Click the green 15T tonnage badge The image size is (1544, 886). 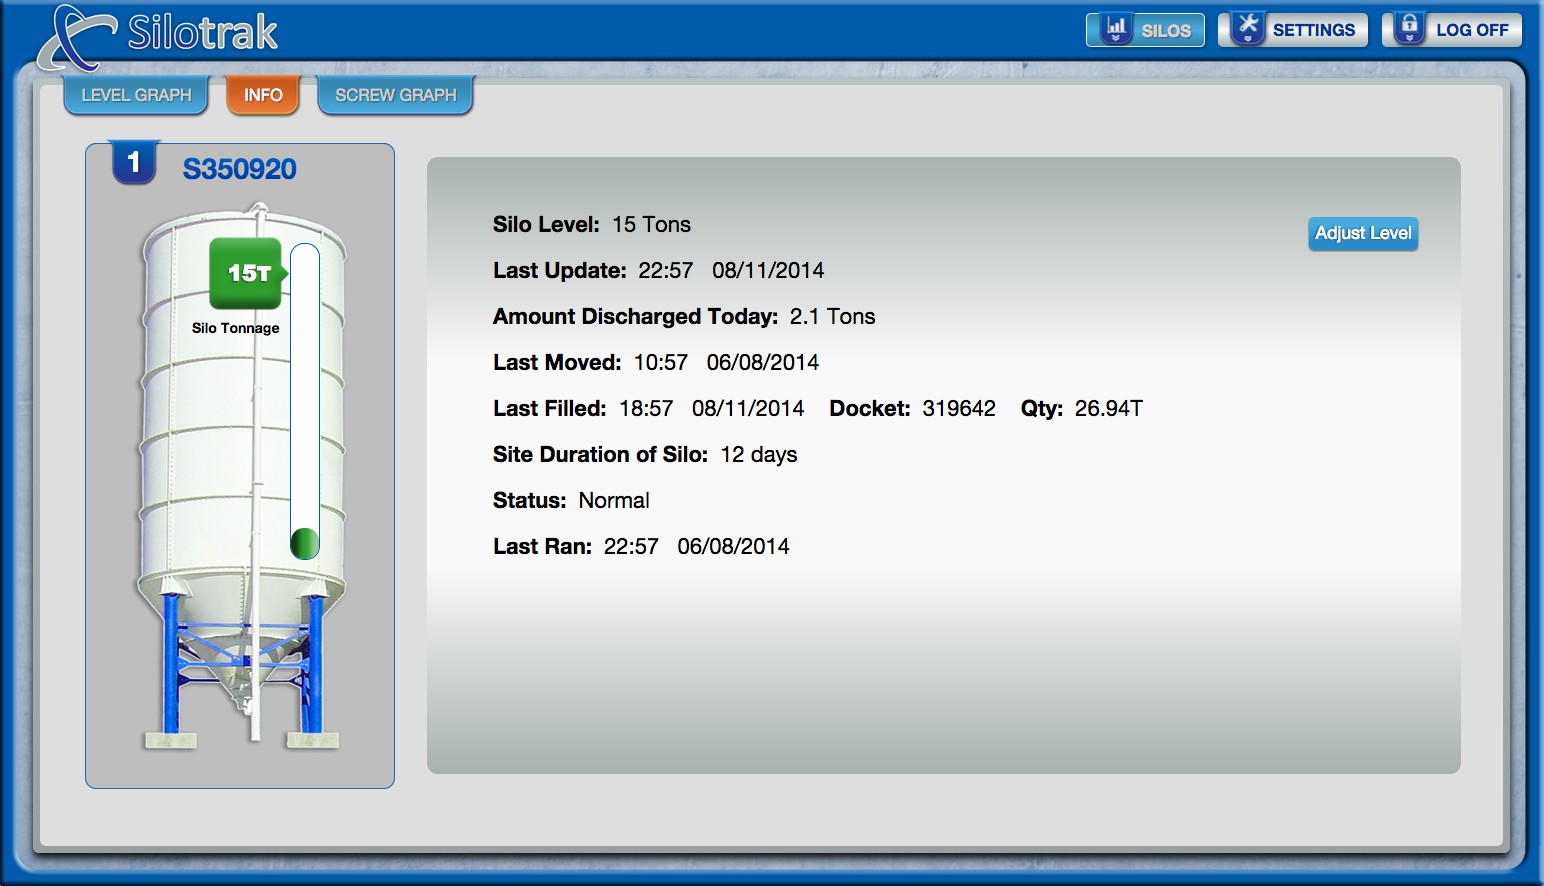[x=247, y=273]
